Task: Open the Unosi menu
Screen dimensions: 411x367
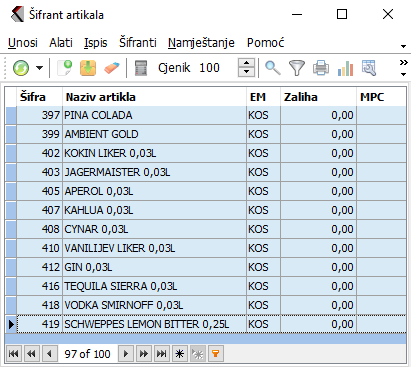Action: [x=23, y=43]
